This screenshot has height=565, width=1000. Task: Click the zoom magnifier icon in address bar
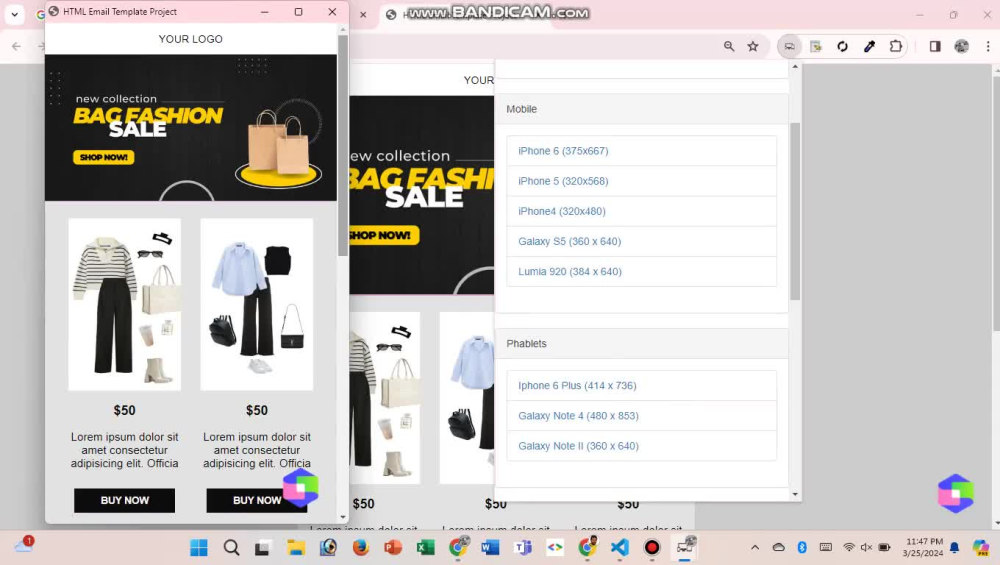click(x=729, y=46)
